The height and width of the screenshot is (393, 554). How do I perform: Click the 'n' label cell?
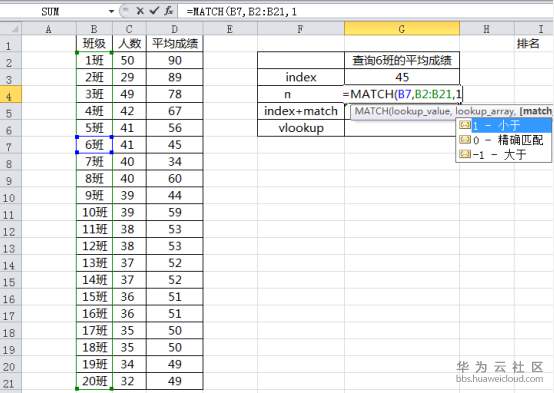[301, 94]
